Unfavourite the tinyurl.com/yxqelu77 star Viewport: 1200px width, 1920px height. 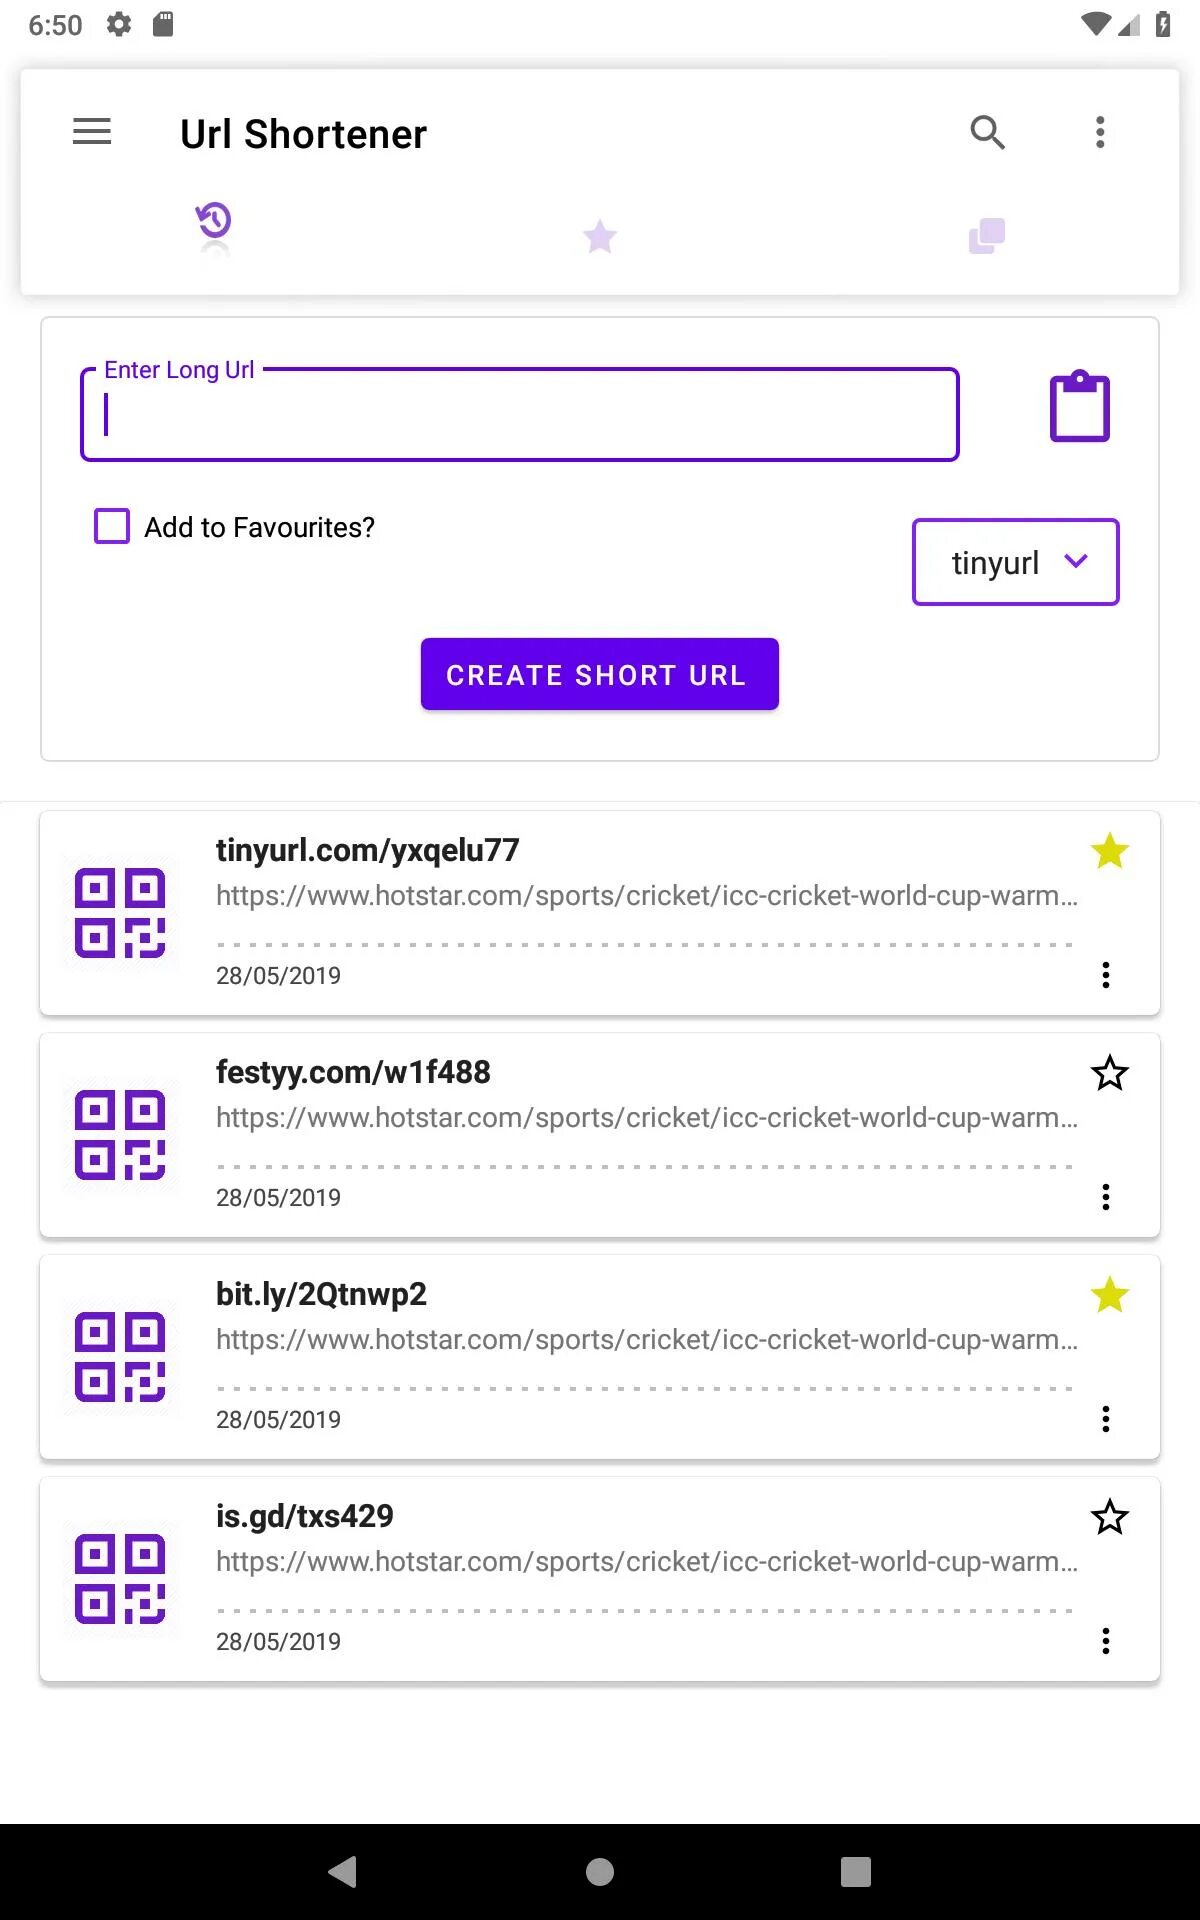(x=1109, y=852)
